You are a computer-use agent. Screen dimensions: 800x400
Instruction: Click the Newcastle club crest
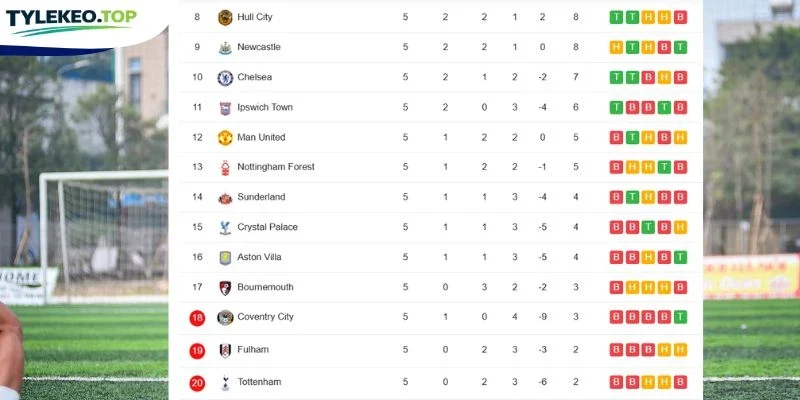pyautogui.click(x=225, y=47)
